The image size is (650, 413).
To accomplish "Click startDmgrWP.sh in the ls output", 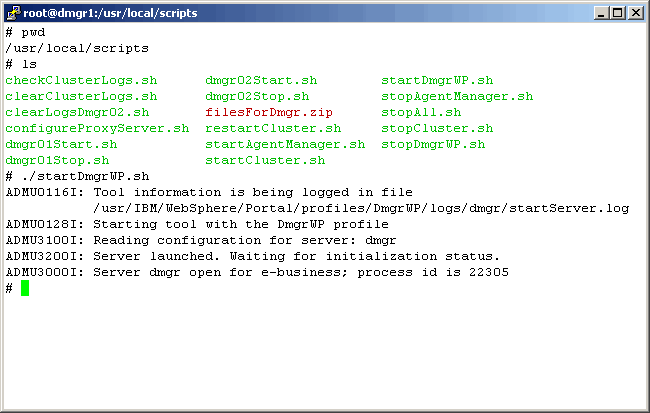I will (437, 80).
